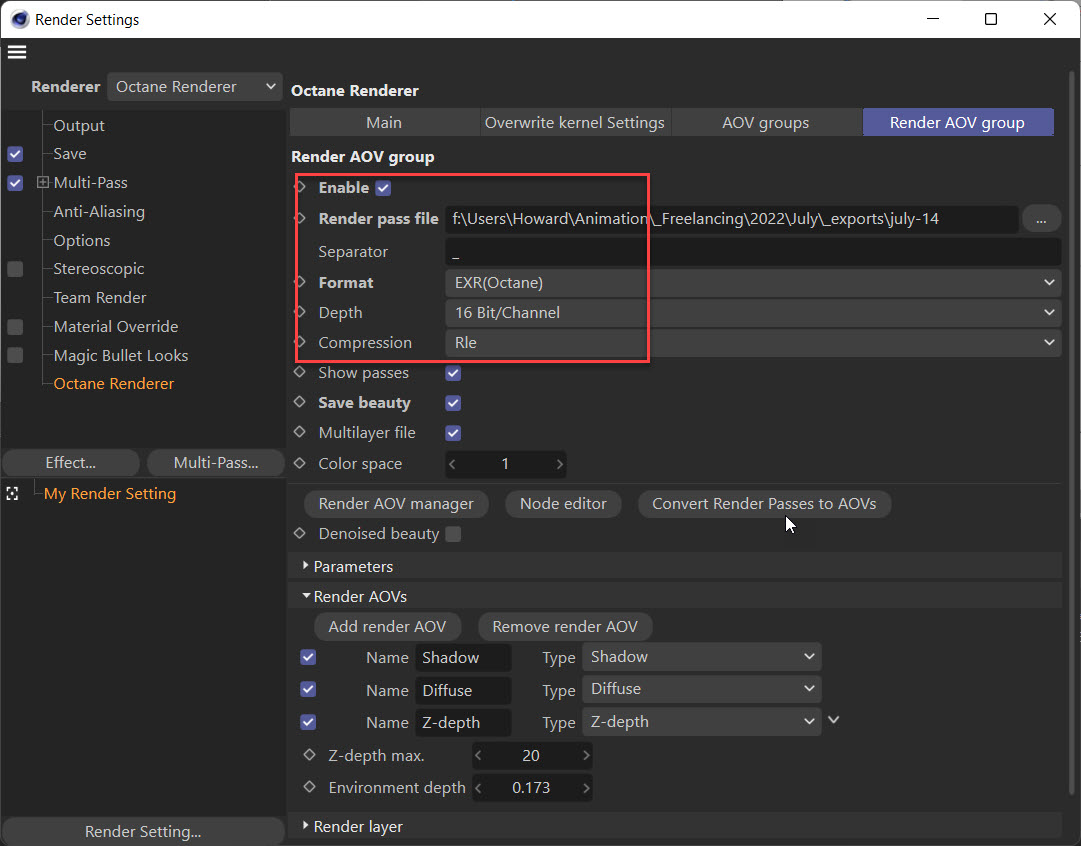This screenshot has height=846, width=1081.
Task: Increase the Z-depth max. value arrow
Action: [x=586, y=755]
